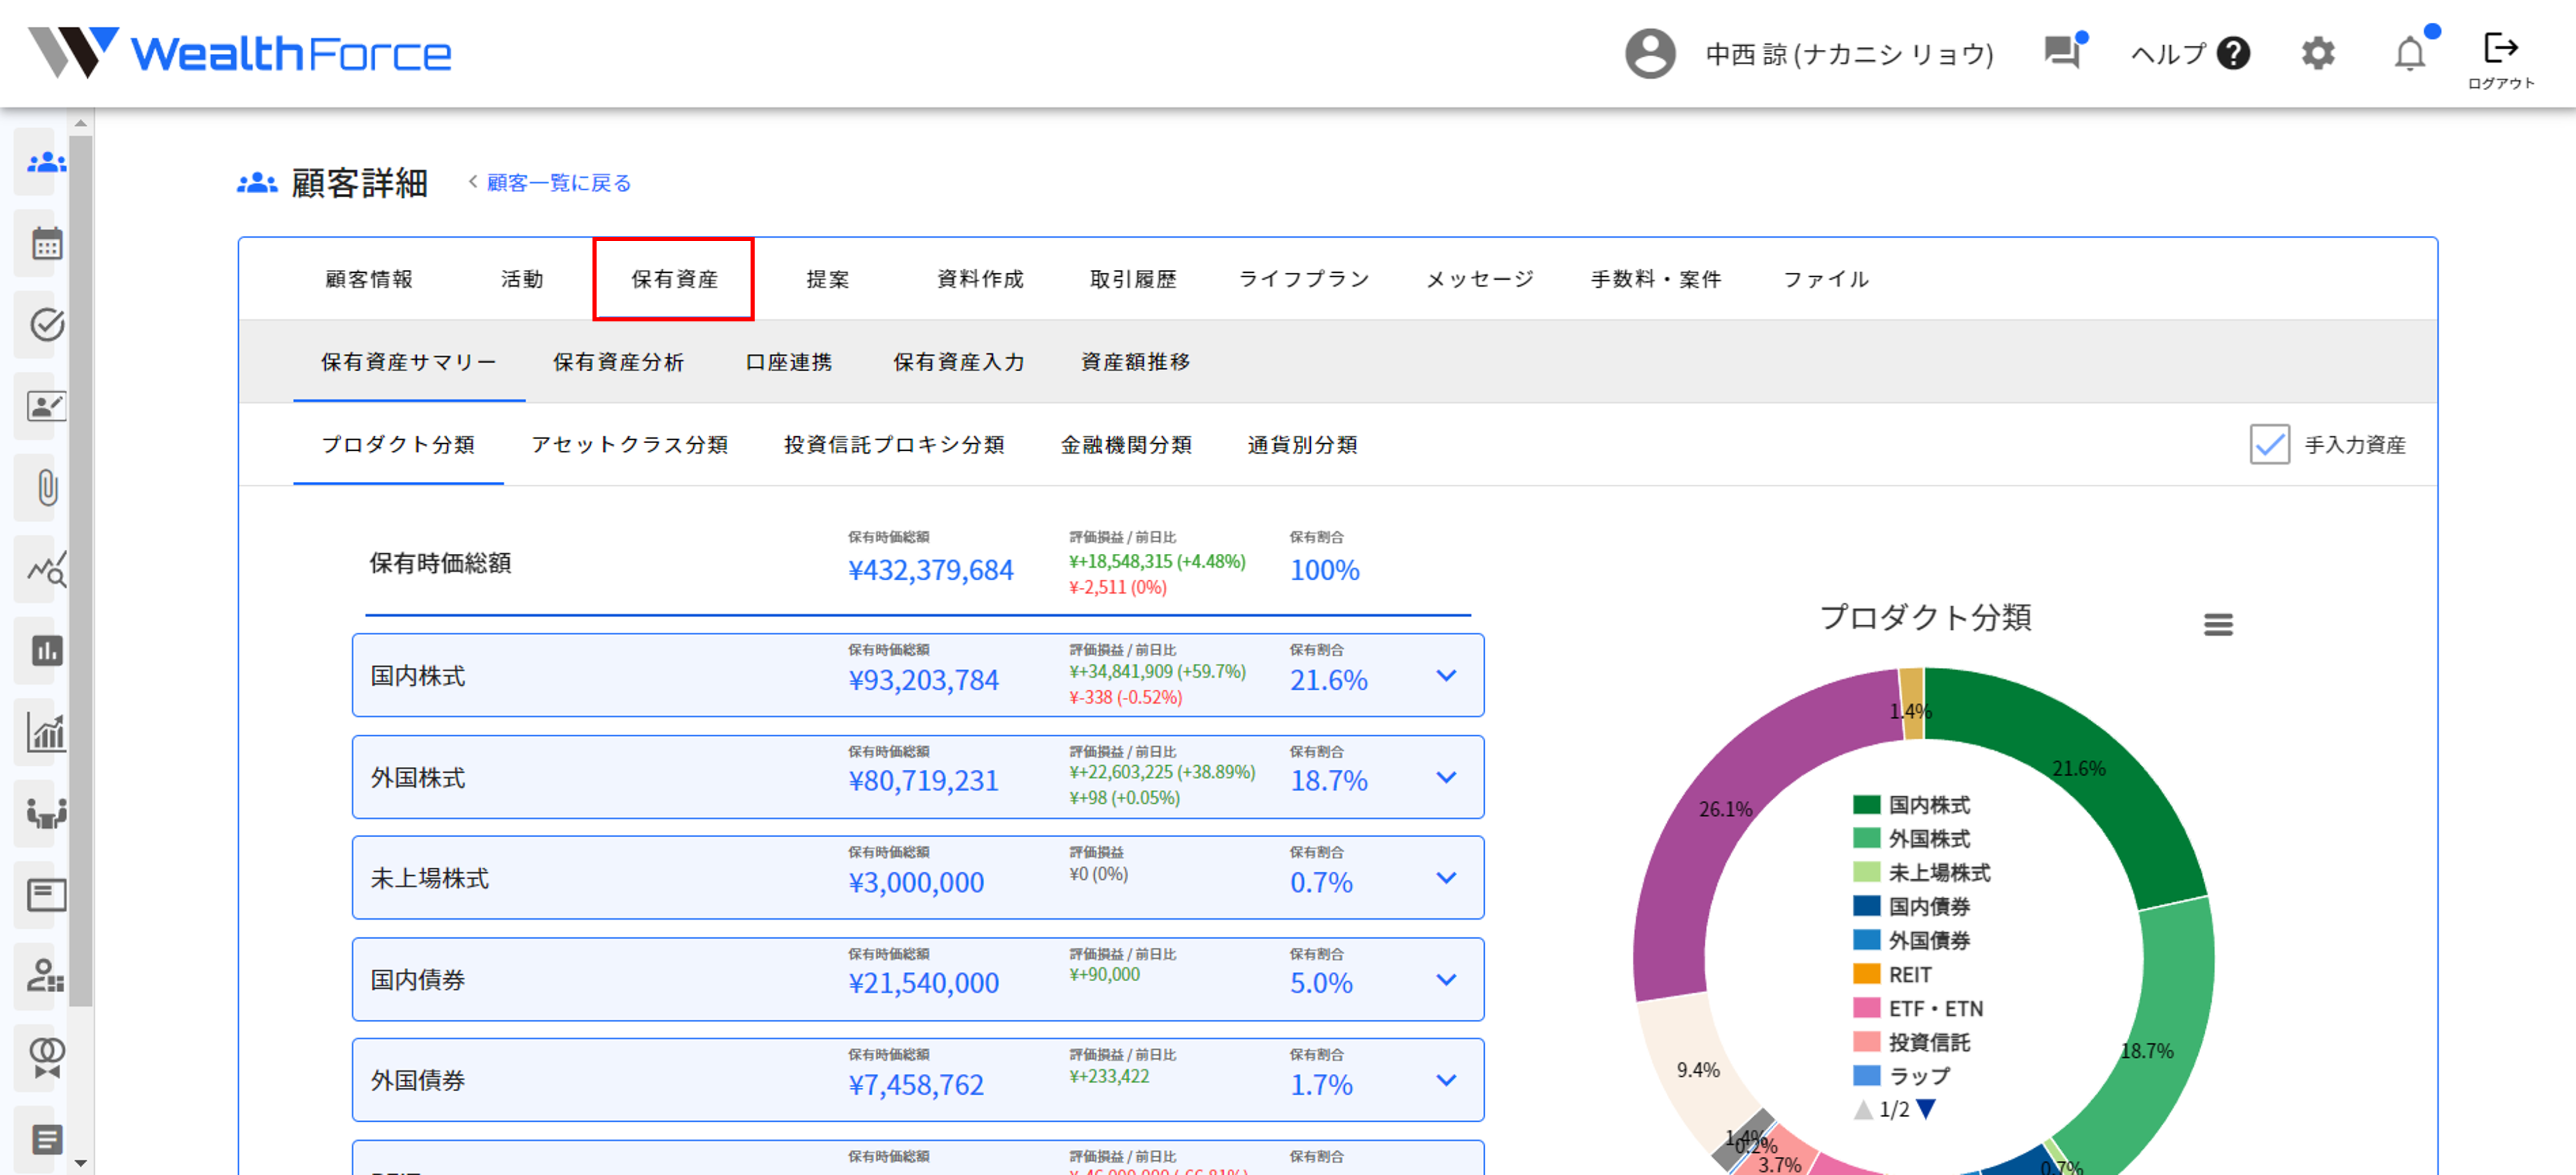The image size is (2576, 1175).
Task: Click the notification bell icon
Action: coord(2409,53)
